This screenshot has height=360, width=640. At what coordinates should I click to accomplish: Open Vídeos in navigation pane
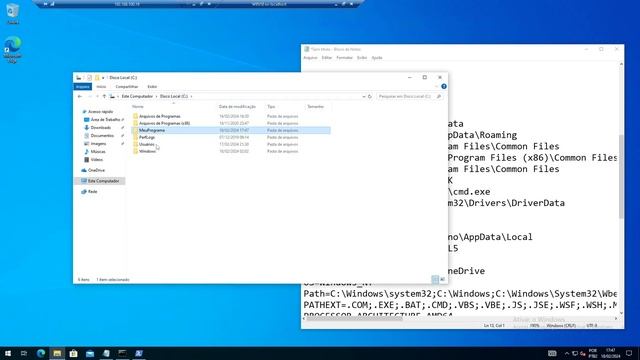pyautogui.click(x=96, y=160)
